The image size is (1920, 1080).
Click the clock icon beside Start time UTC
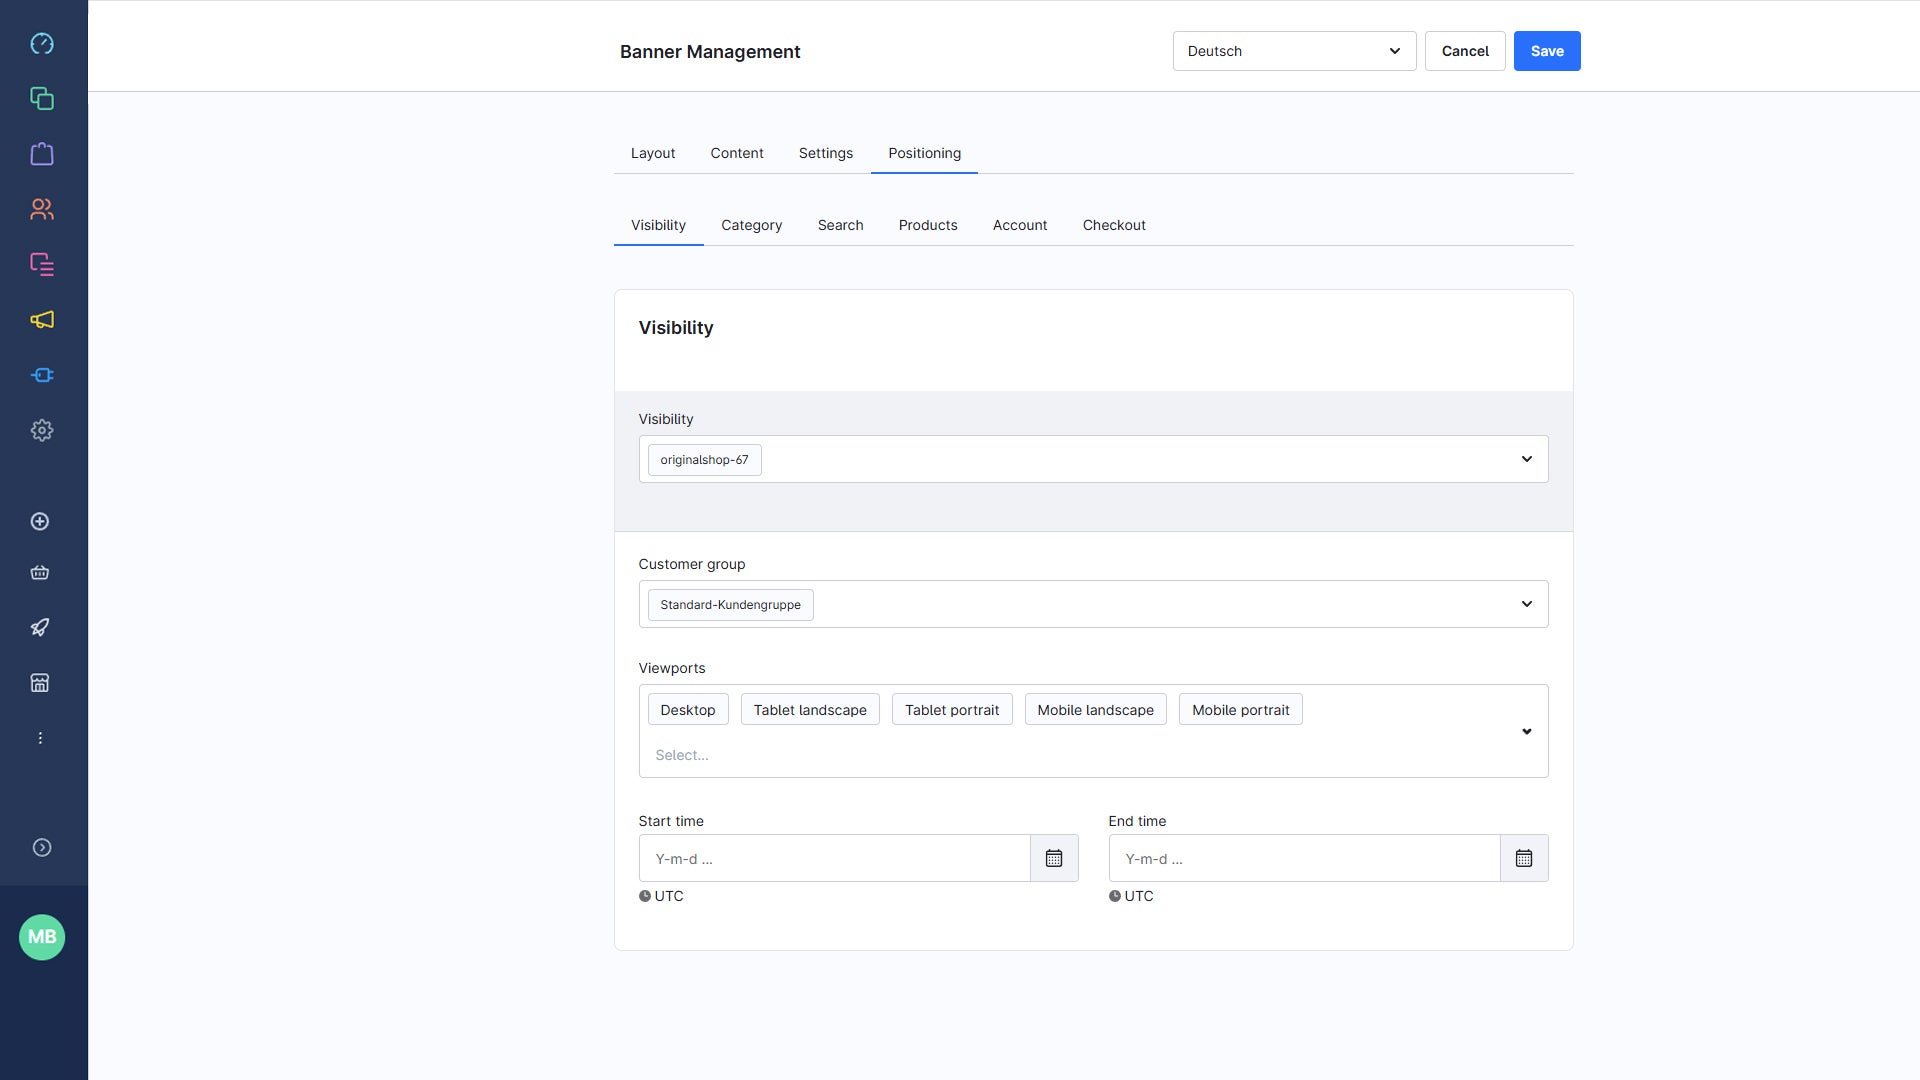pyautogui.click(x=645, y=896)
